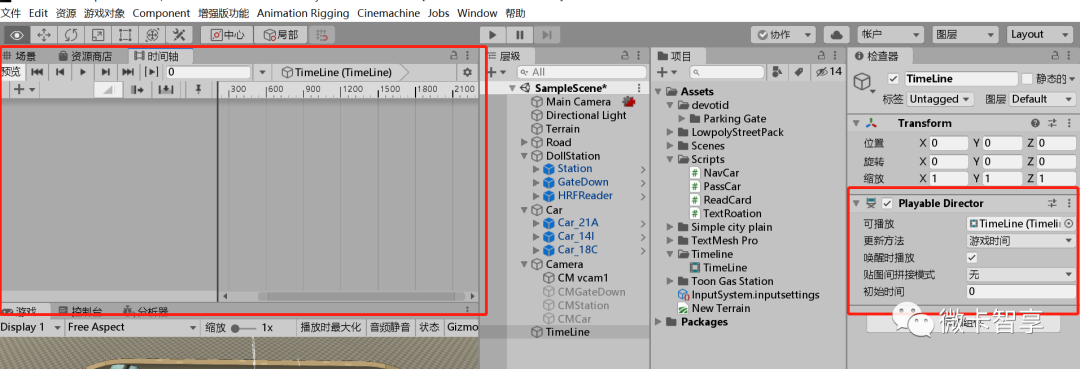Viewport: 1080px width, 369px height.
Task: Collapse the Car hierarchy group
Action: [x=525, y=210]
